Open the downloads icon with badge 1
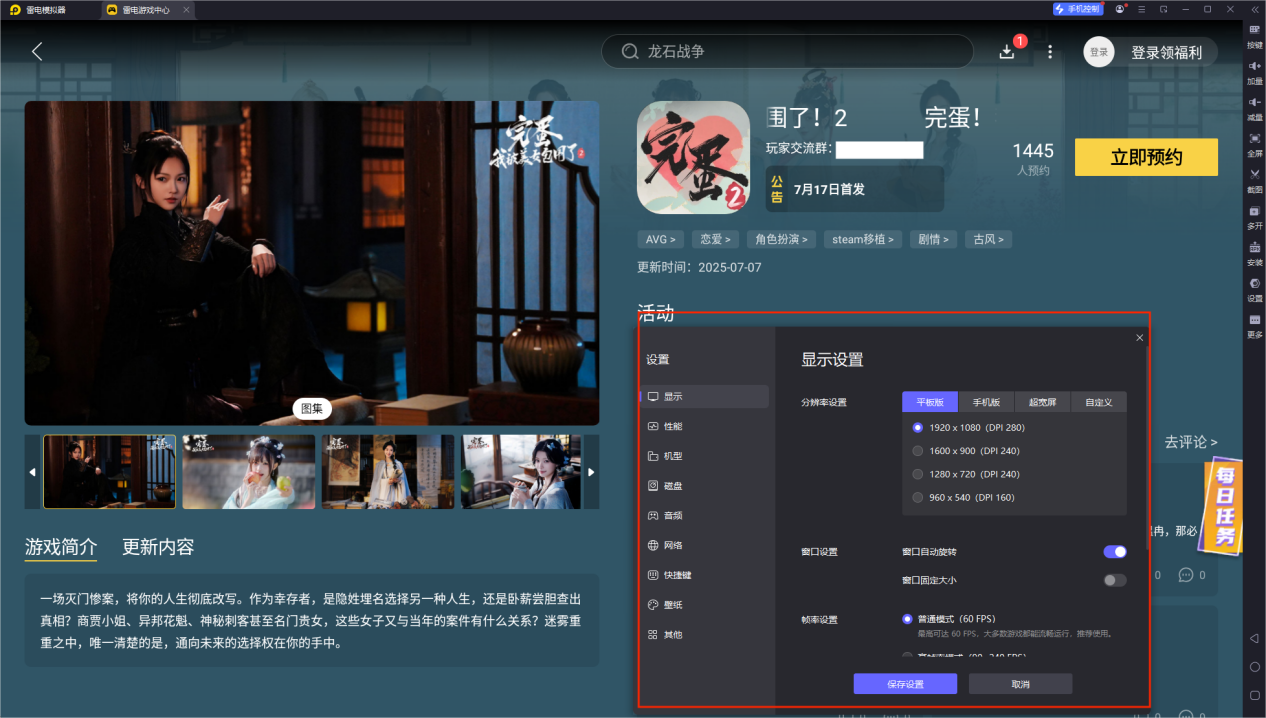1266x718 pixels. click(1007, 51)
